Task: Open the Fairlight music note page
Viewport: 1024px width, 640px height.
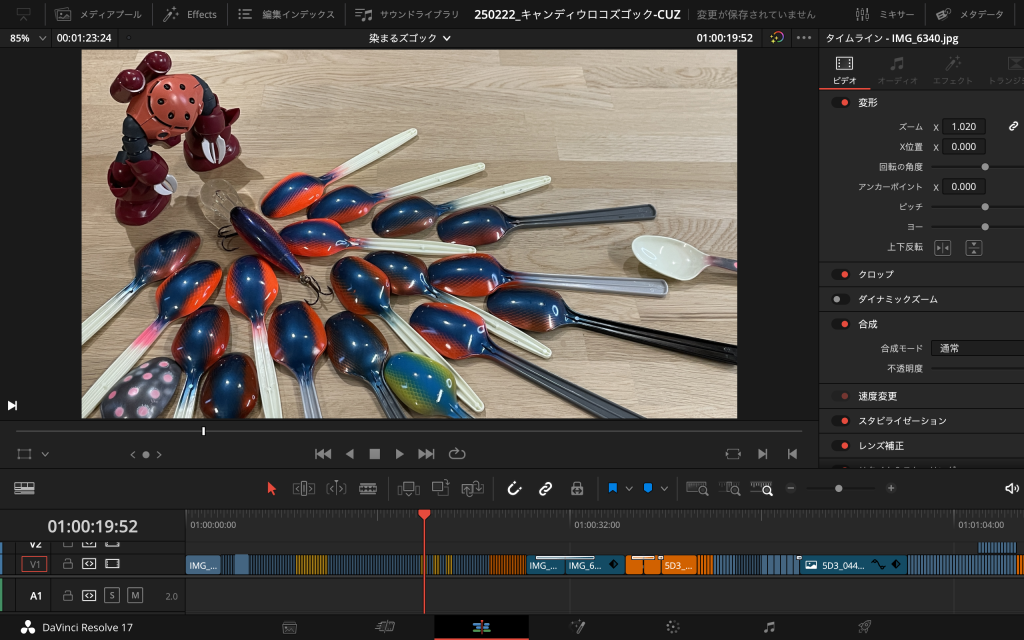Action: (769, 627)
